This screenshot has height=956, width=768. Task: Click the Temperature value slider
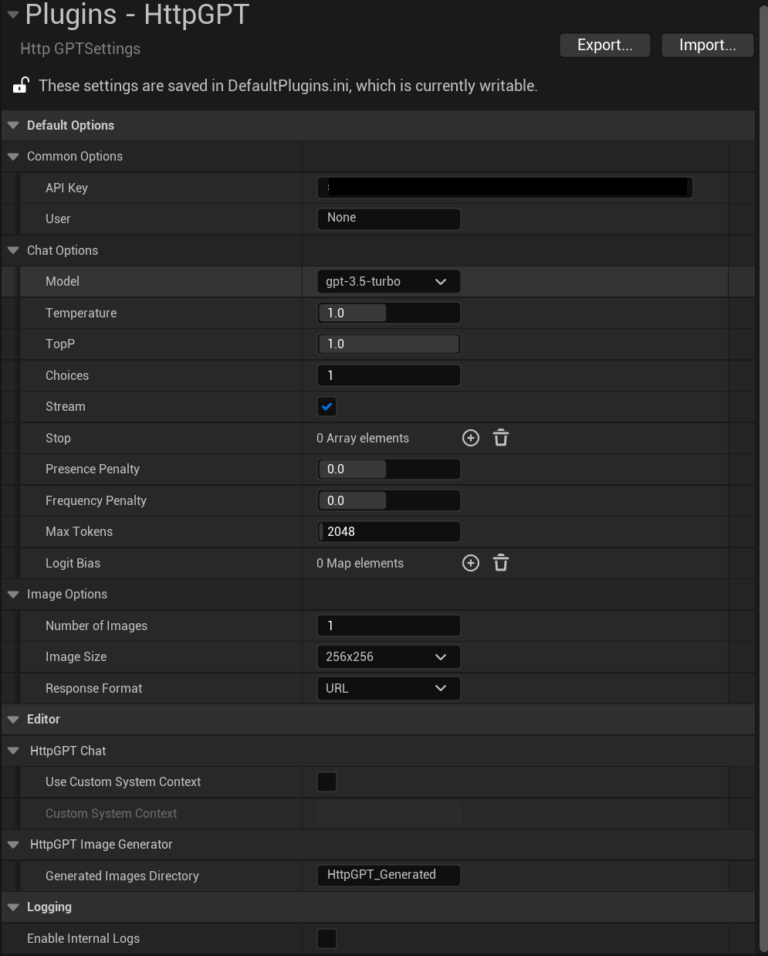pyautogui.click(x=388, y=312)
